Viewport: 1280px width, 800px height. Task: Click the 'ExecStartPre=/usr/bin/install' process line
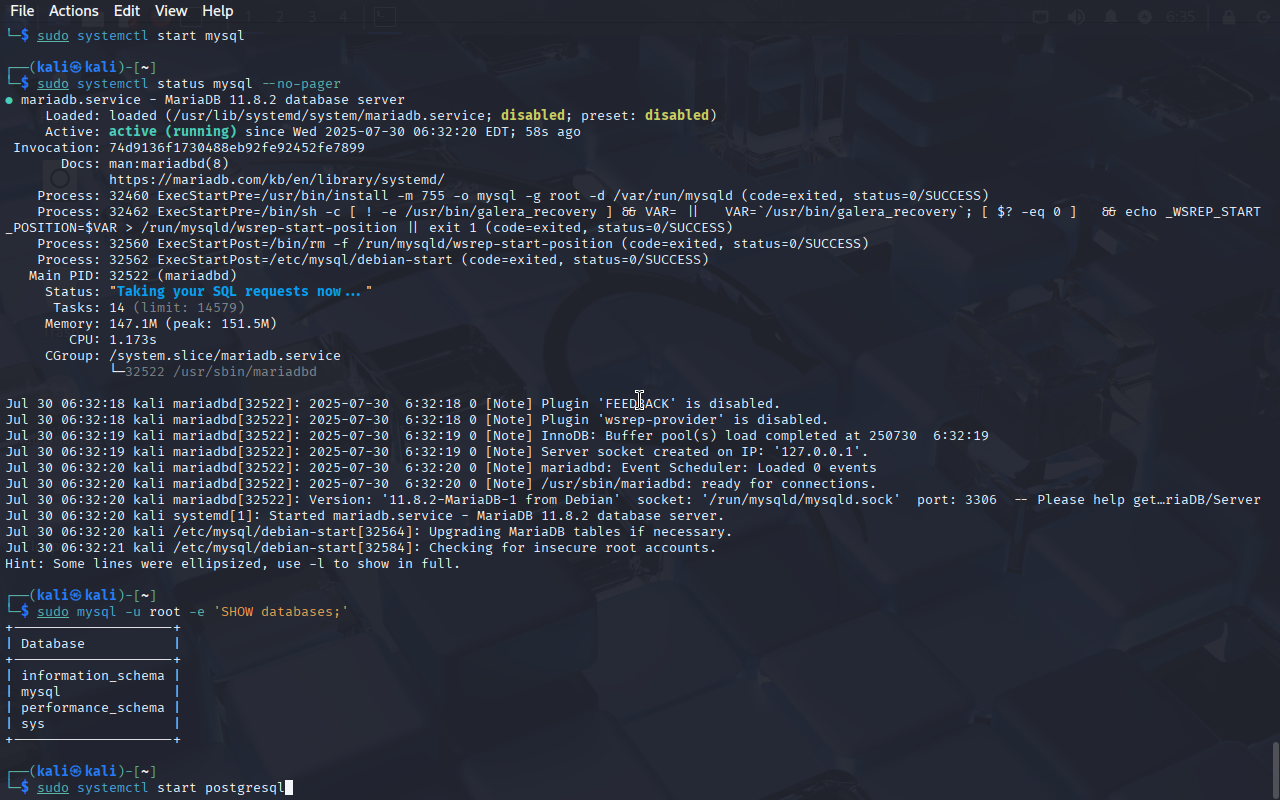(513, 196)
